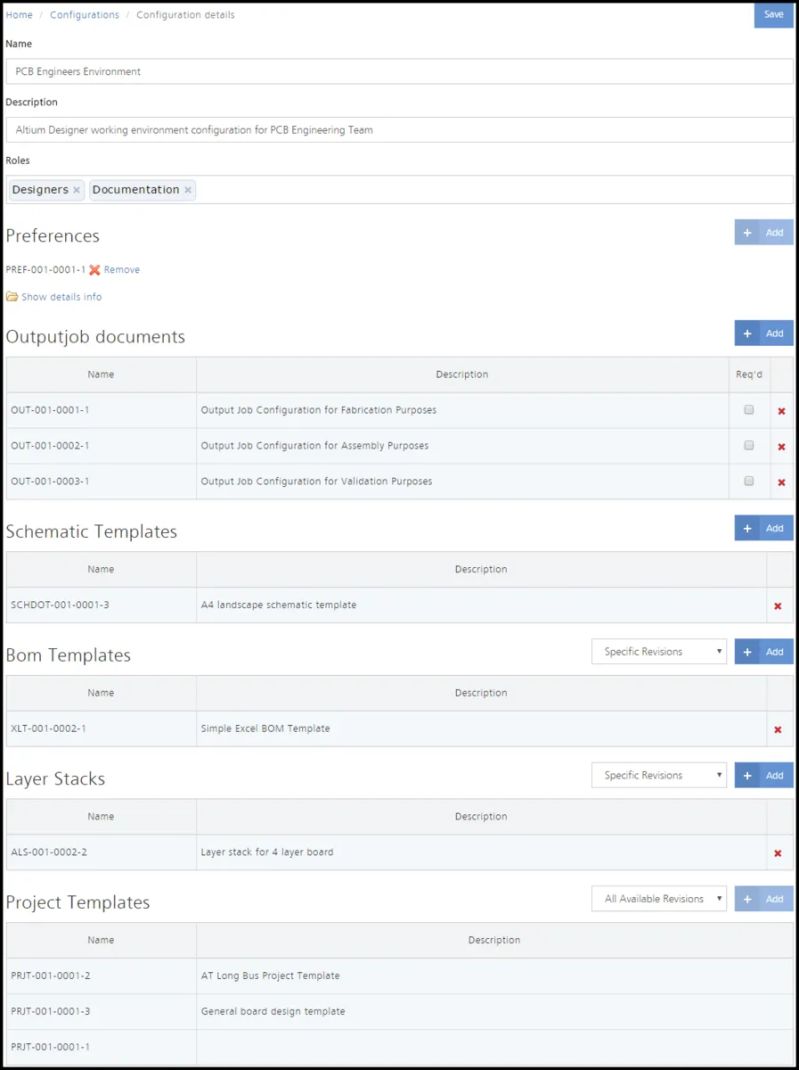This screenshot has height=1070, width=799.
Task: Select OUT-001-0002-1 name cell
Action: 101,446
